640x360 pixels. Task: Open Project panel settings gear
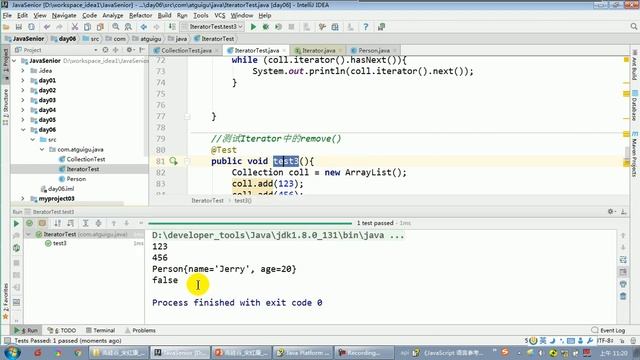coord(129,50)
